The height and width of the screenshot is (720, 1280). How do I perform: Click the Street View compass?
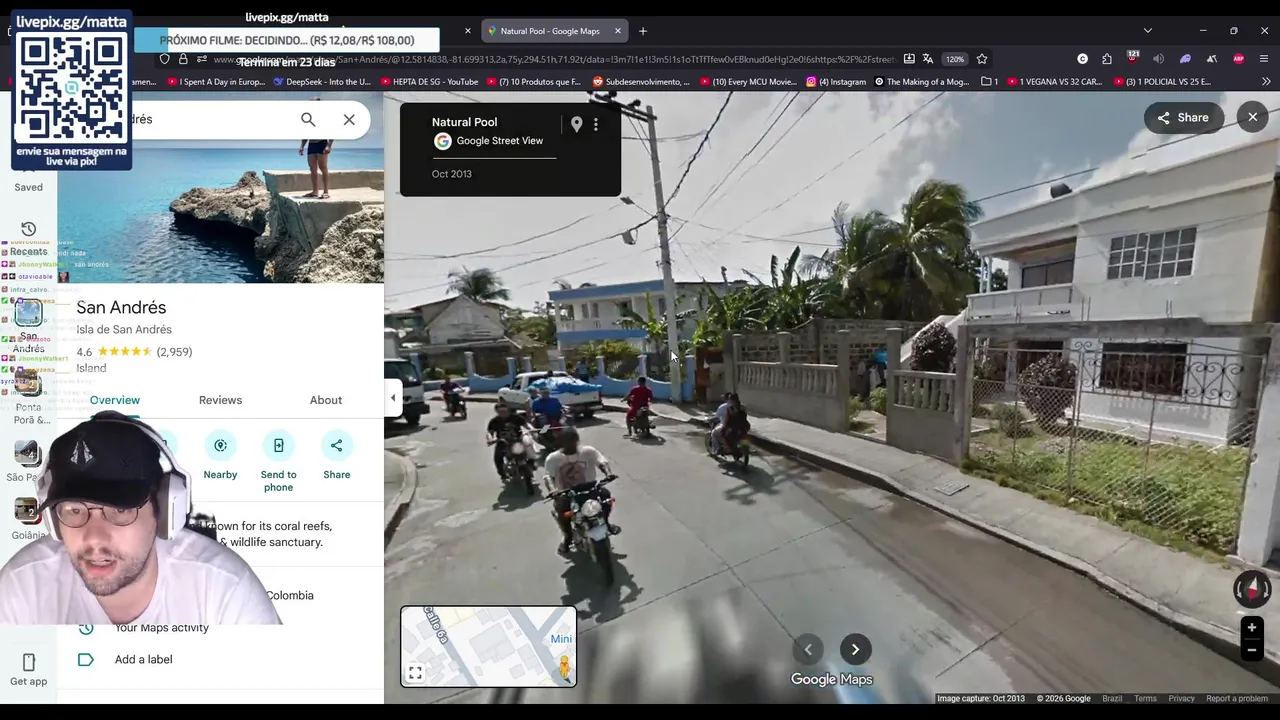[x=1251, y=589]
